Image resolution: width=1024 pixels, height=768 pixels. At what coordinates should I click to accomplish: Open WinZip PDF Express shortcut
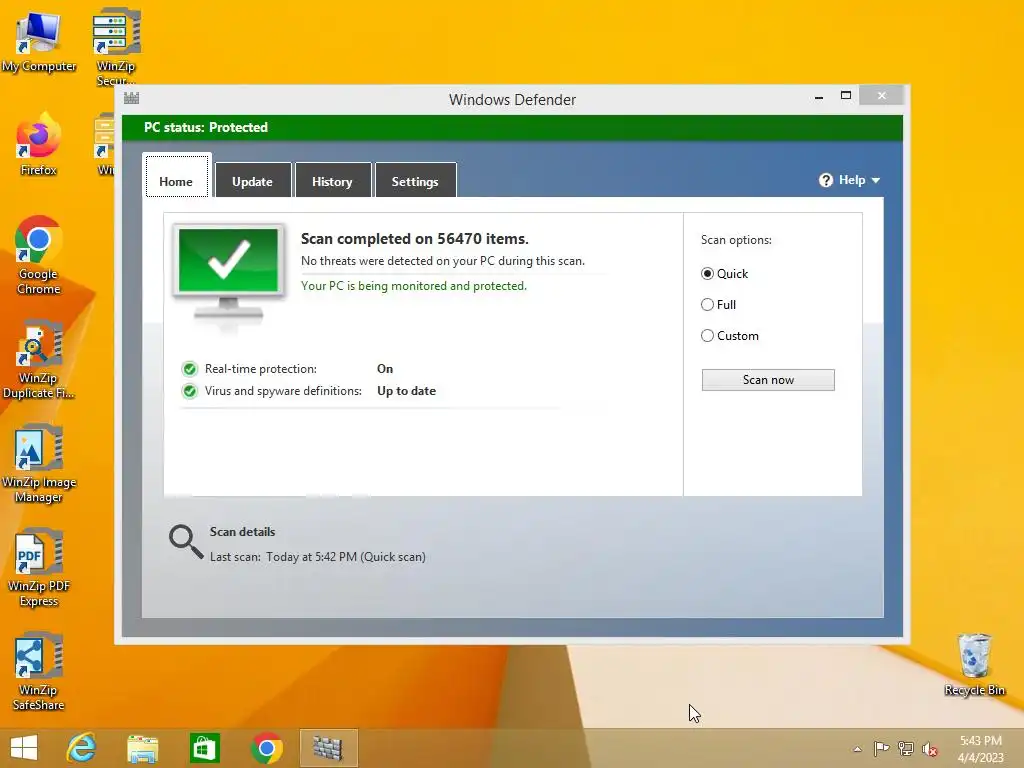pyautogui.click(x=39, y=568)
